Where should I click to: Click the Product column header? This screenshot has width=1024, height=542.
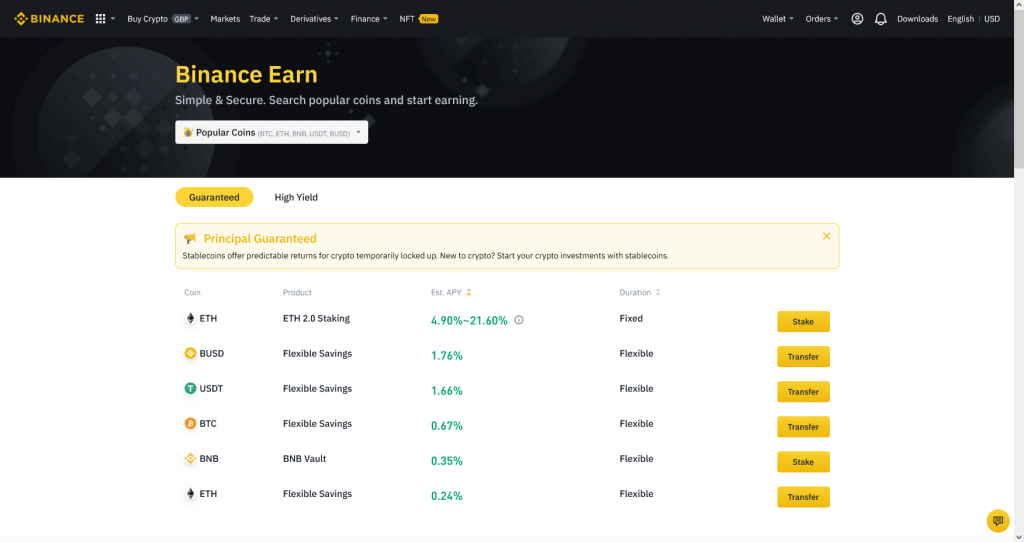(x=297, y=293)
